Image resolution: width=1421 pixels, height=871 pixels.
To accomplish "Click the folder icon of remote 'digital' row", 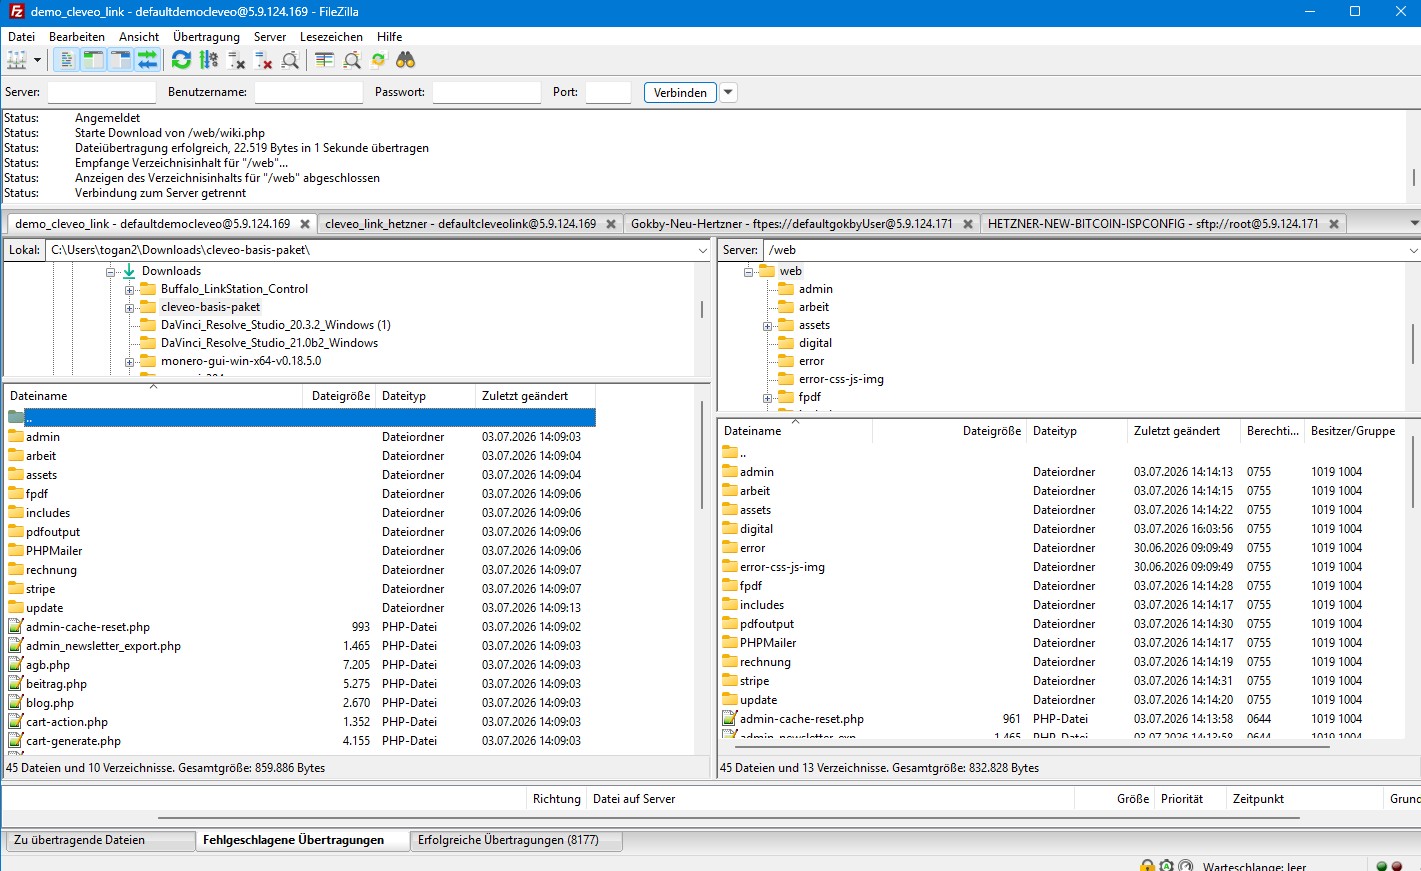I will click(x=730, y=529).
